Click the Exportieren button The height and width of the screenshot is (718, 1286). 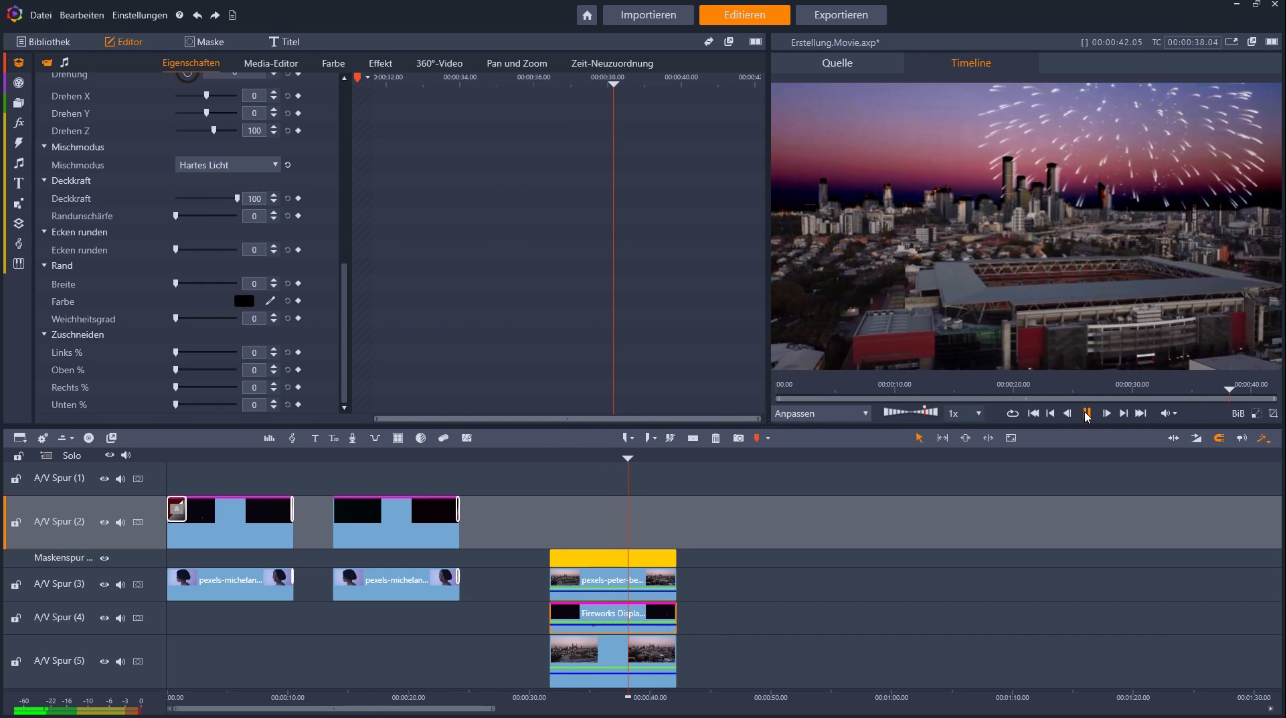(840, 15)
